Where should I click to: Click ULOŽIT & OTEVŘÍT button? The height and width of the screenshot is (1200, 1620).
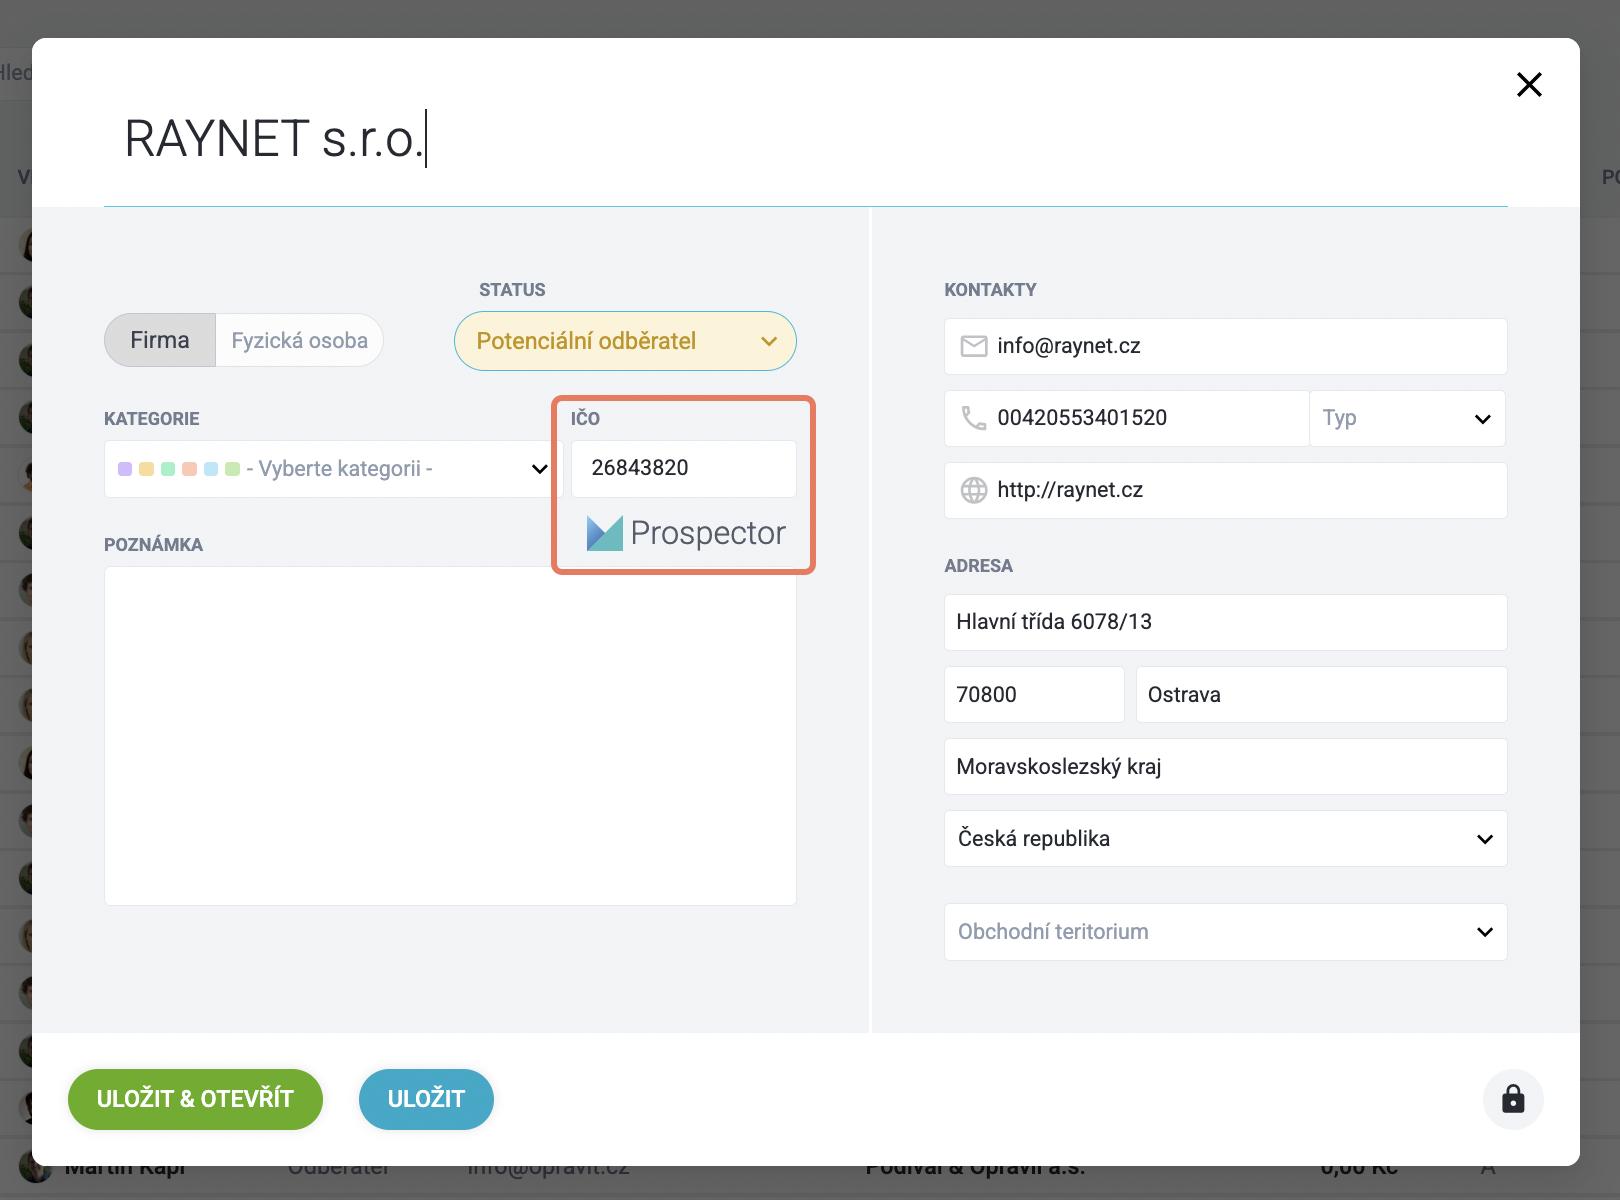coord(195,1099)
